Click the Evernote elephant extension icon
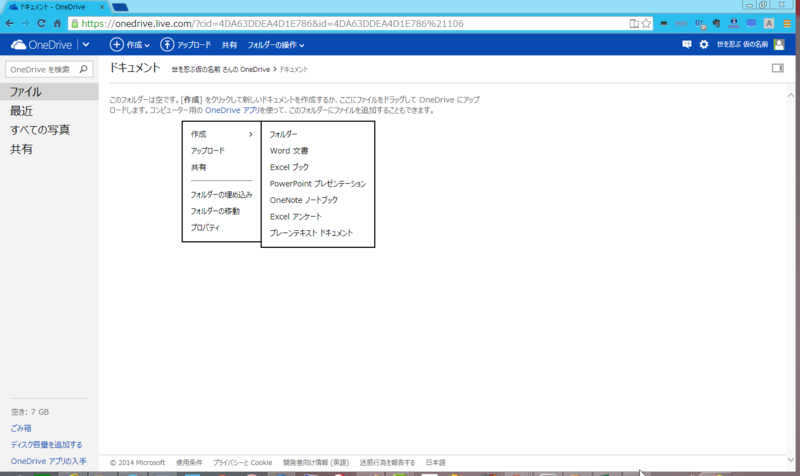Image resolution: width=800 pixels, height=476 pixels. coord(716,23)
